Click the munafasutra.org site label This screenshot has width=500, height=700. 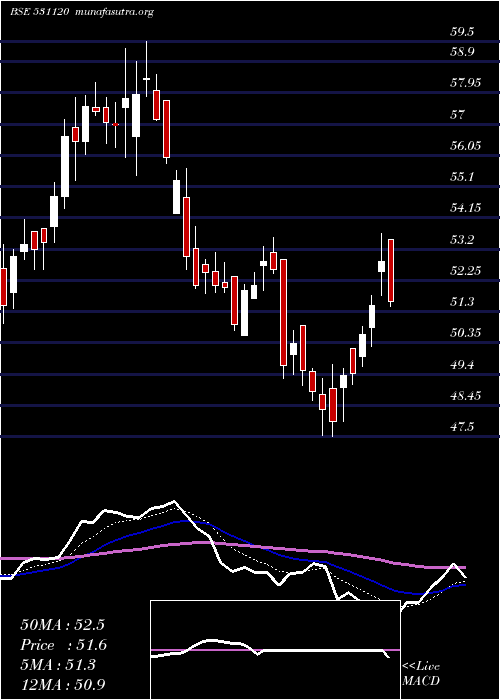(x=113, y=12)
